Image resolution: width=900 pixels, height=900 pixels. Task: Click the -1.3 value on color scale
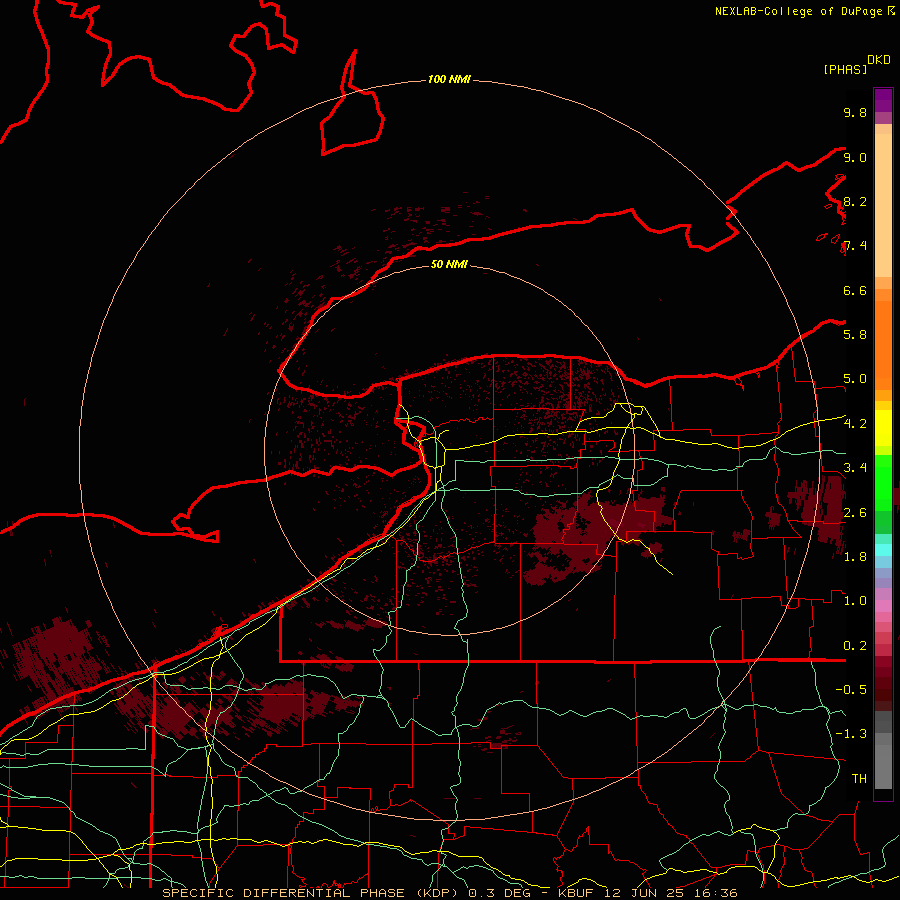pos(851,734)
